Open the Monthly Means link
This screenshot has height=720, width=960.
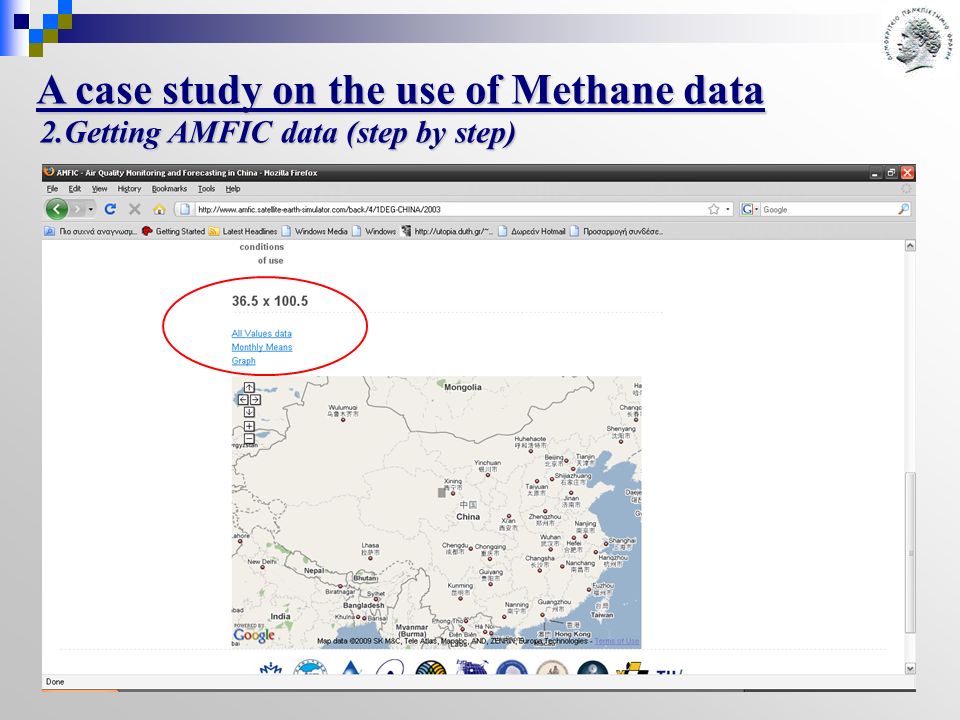tap(261, 347)
